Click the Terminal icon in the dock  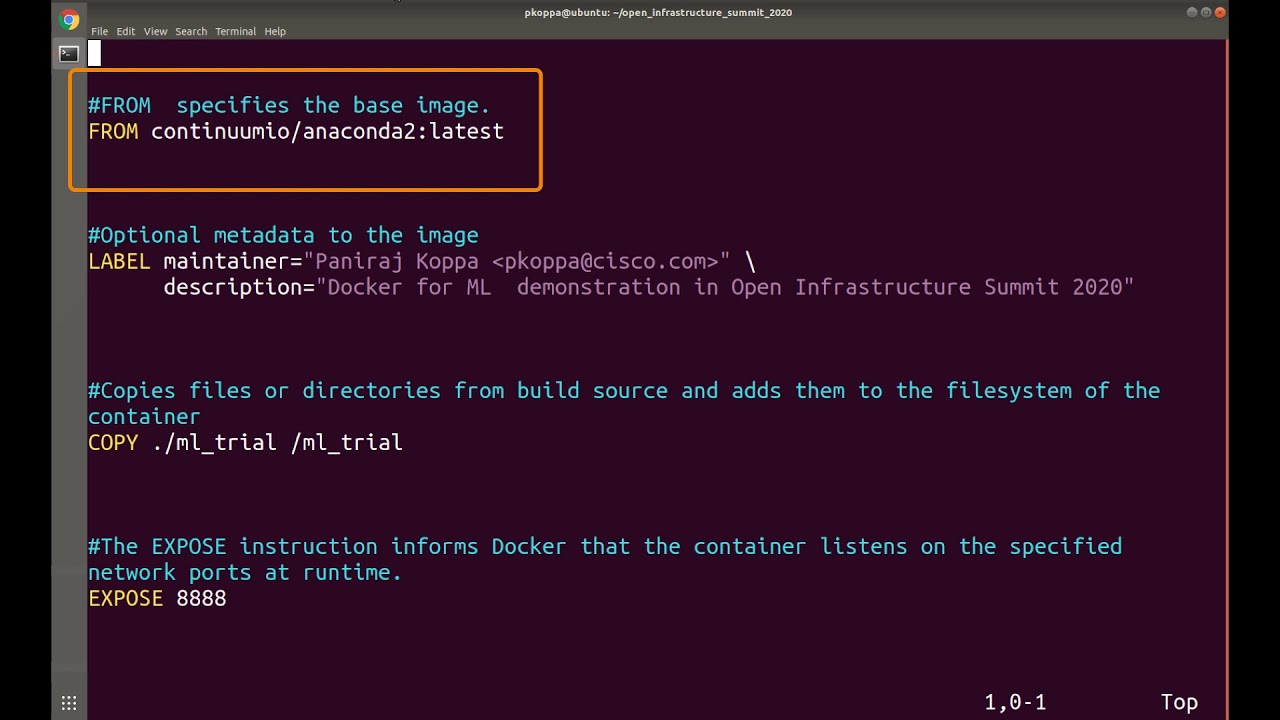pos(69,54)
